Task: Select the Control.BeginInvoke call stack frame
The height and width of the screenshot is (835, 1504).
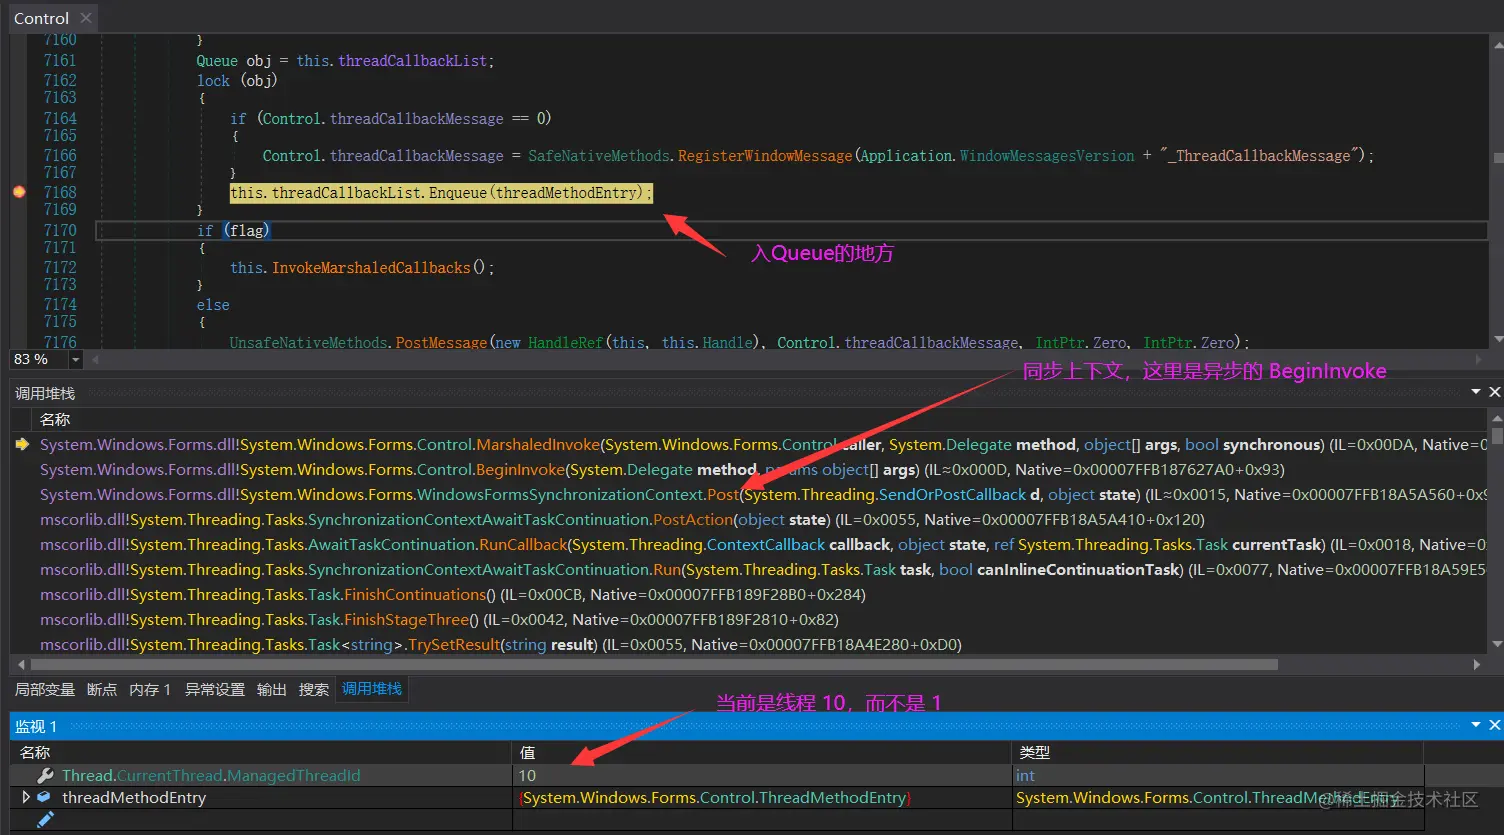Action: 662,469
